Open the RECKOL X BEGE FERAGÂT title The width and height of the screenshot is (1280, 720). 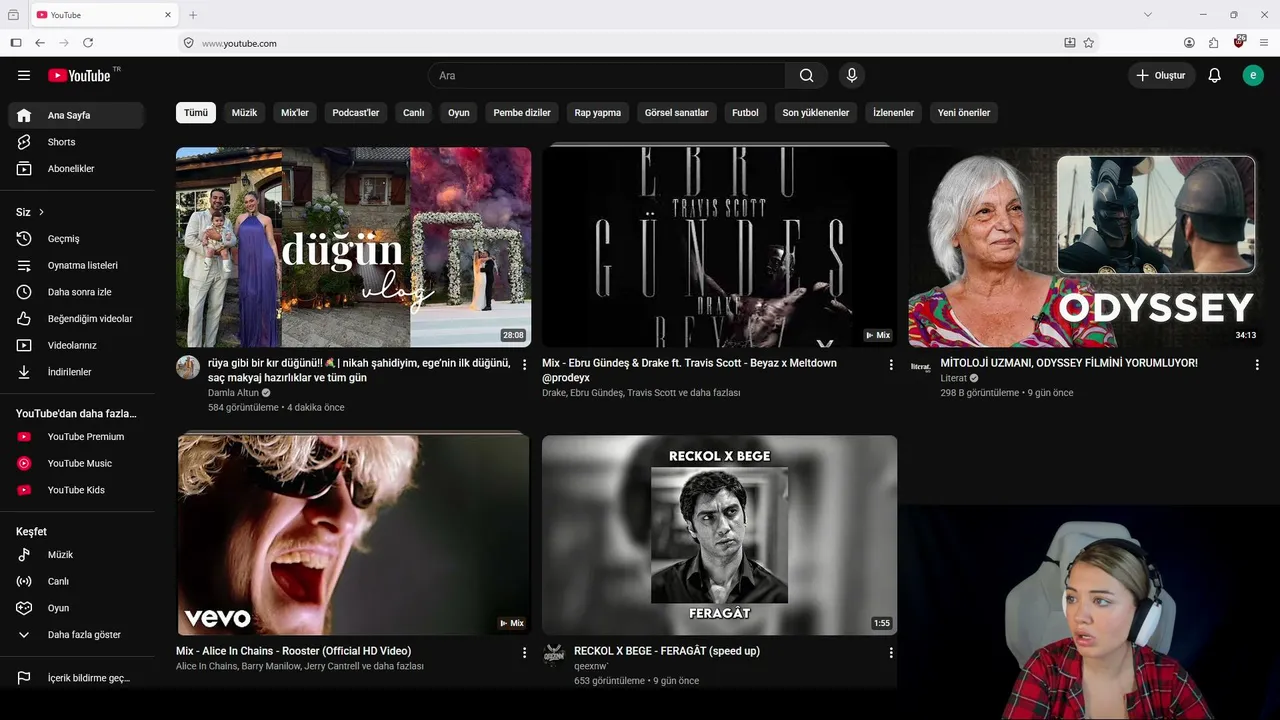pos(667,651)
